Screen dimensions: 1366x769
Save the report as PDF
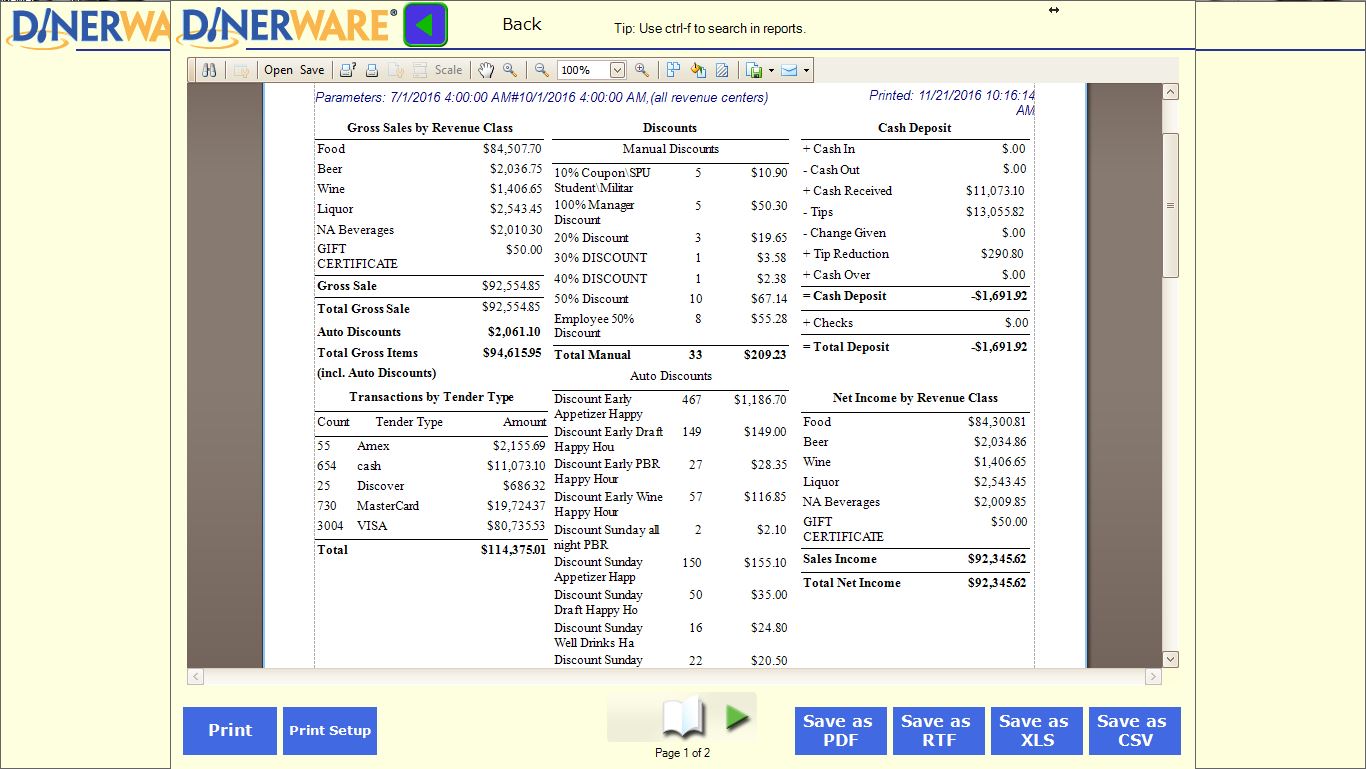click(x=839, y=731)
